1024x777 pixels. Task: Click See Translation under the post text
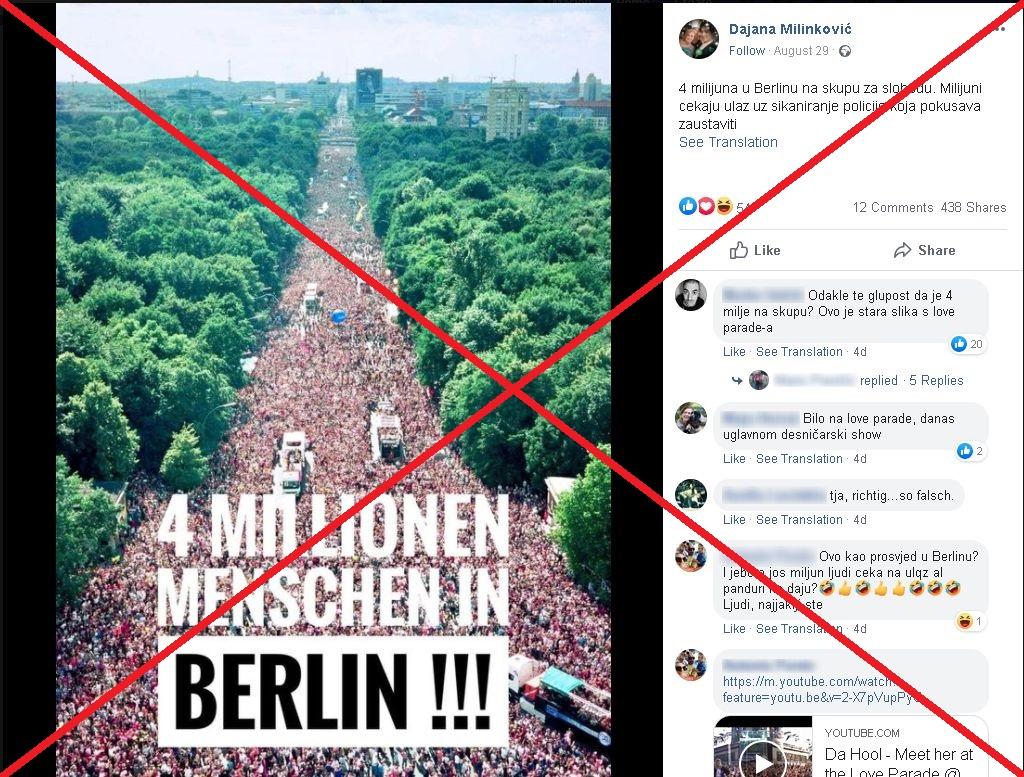728,142
